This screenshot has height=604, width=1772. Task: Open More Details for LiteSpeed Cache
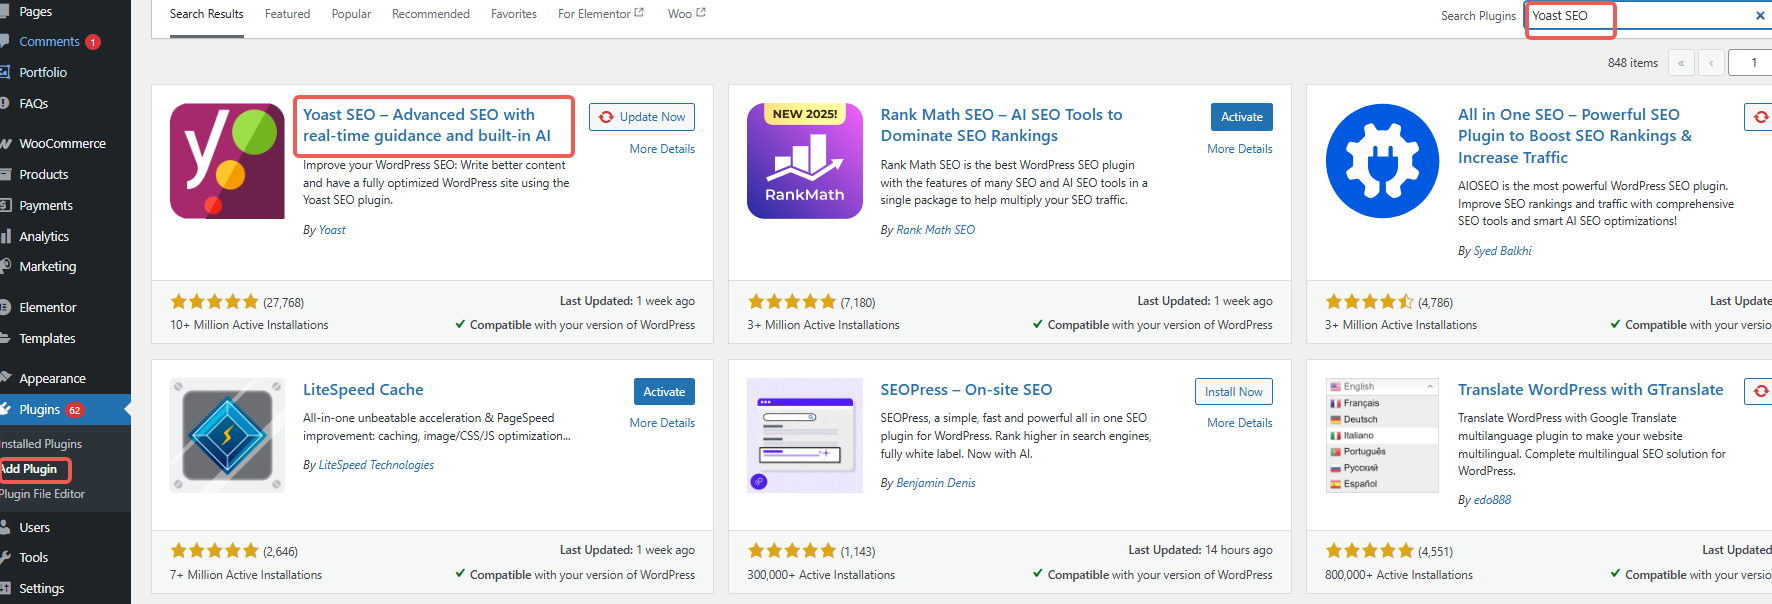point(662,423)
